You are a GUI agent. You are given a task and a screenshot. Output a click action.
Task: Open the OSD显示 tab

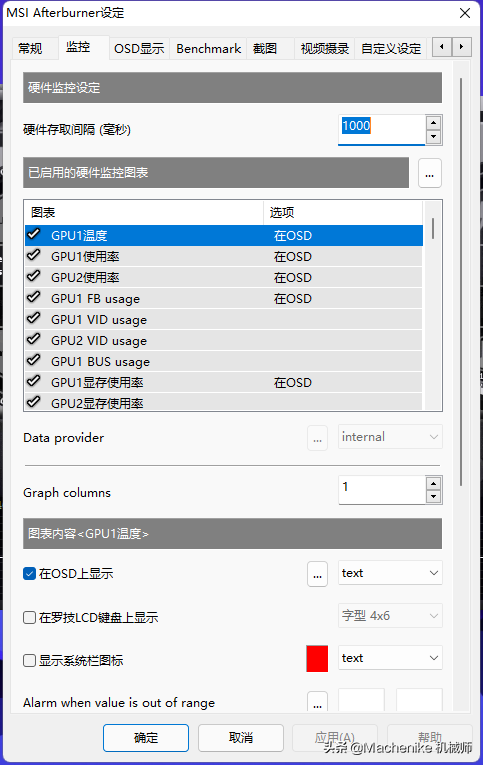139,48
